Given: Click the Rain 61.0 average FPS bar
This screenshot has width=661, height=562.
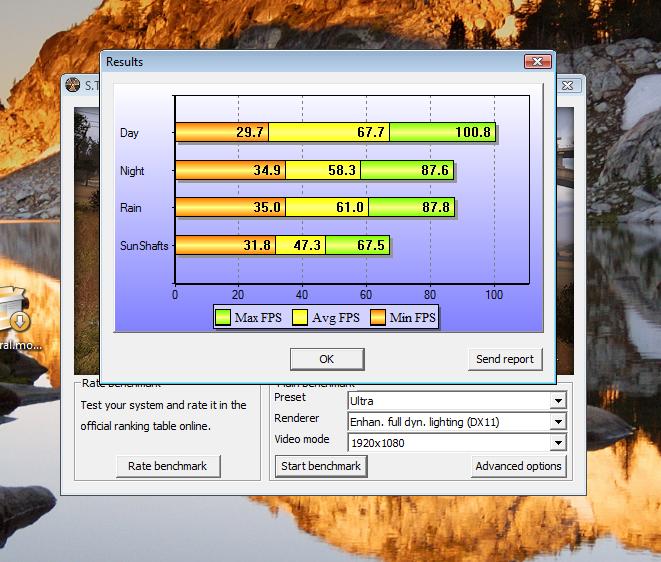Looking at the screenshot, I should coord(327,207).
